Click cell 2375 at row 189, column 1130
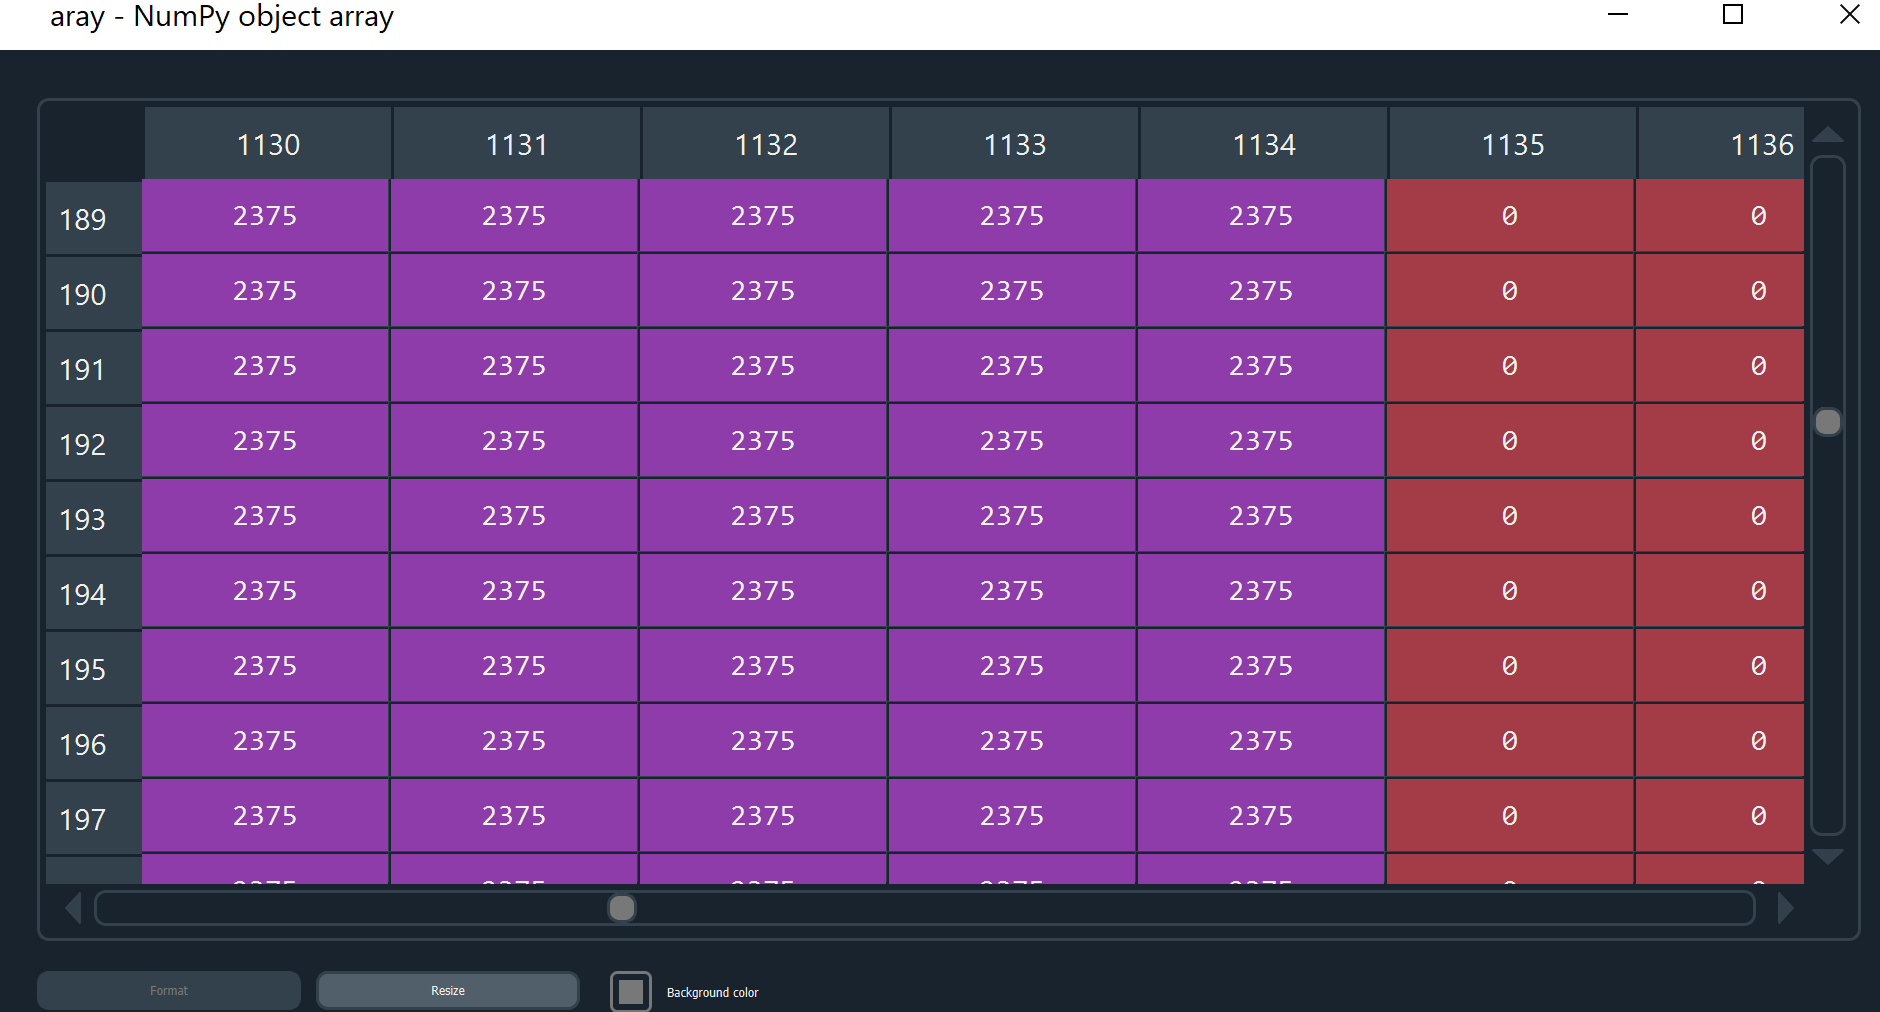 click(265, 216)
